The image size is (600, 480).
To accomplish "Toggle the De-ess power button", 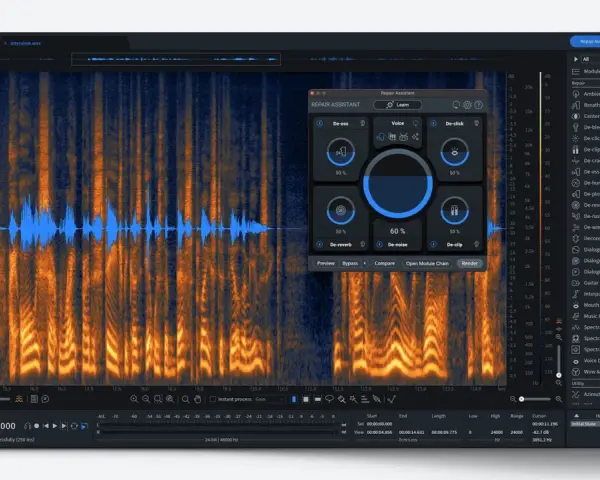I will click(320, 123).
